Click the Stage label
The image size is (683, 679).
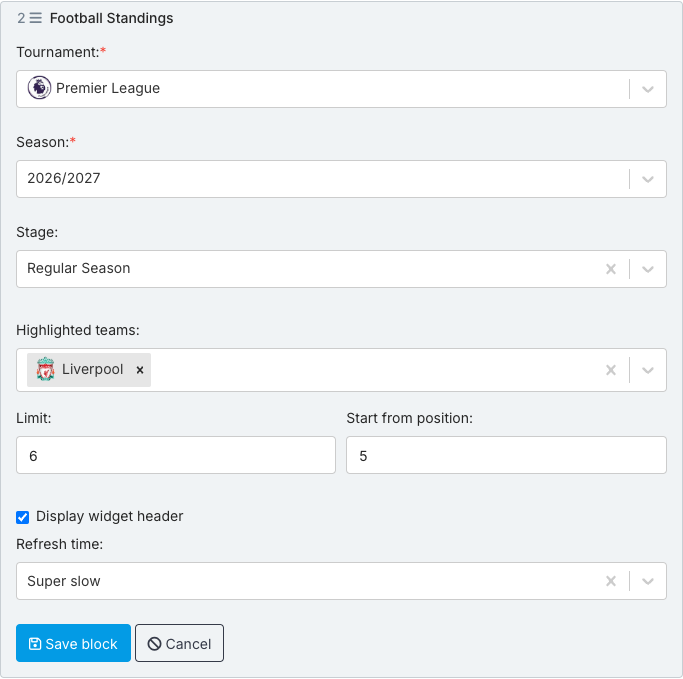(x=37, y=232)
